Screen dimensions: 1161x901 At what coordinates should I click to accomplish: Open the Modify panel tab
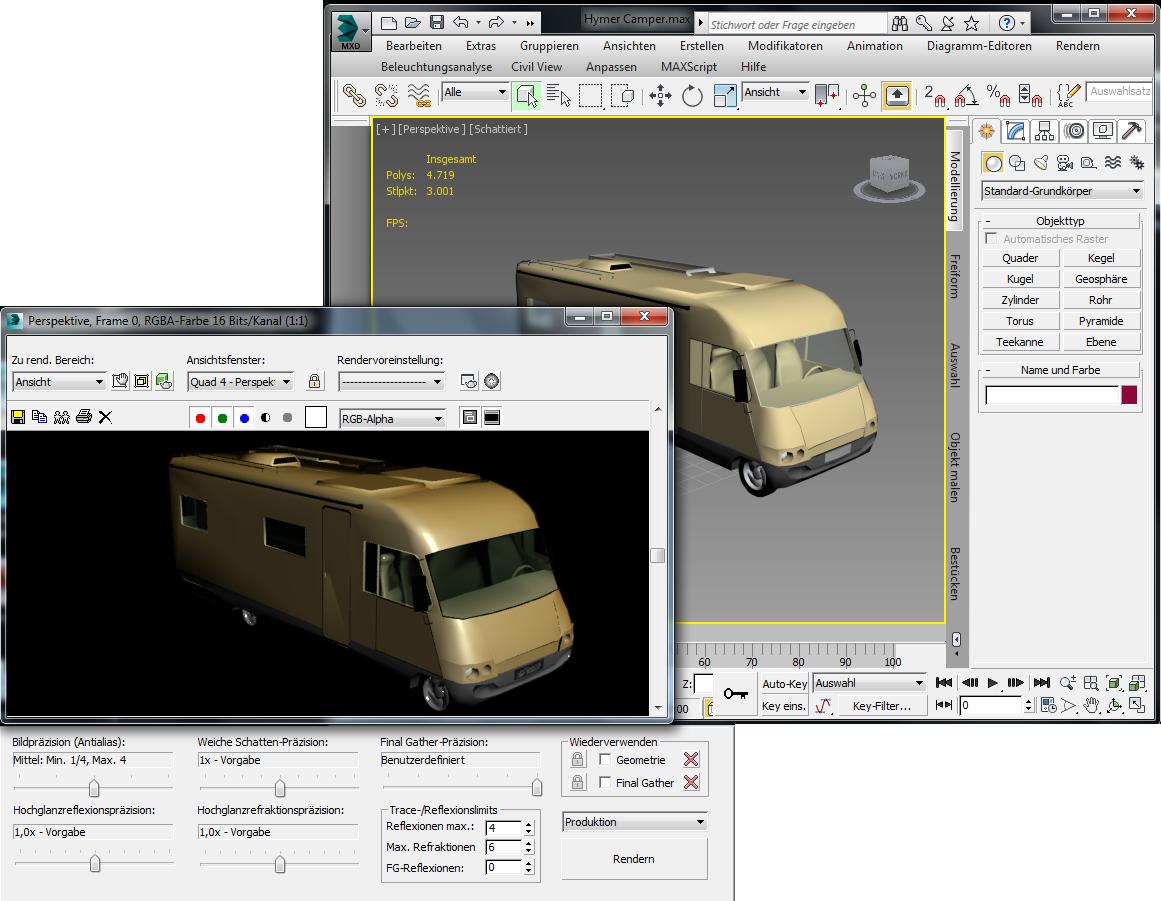tap(1015, 131)
